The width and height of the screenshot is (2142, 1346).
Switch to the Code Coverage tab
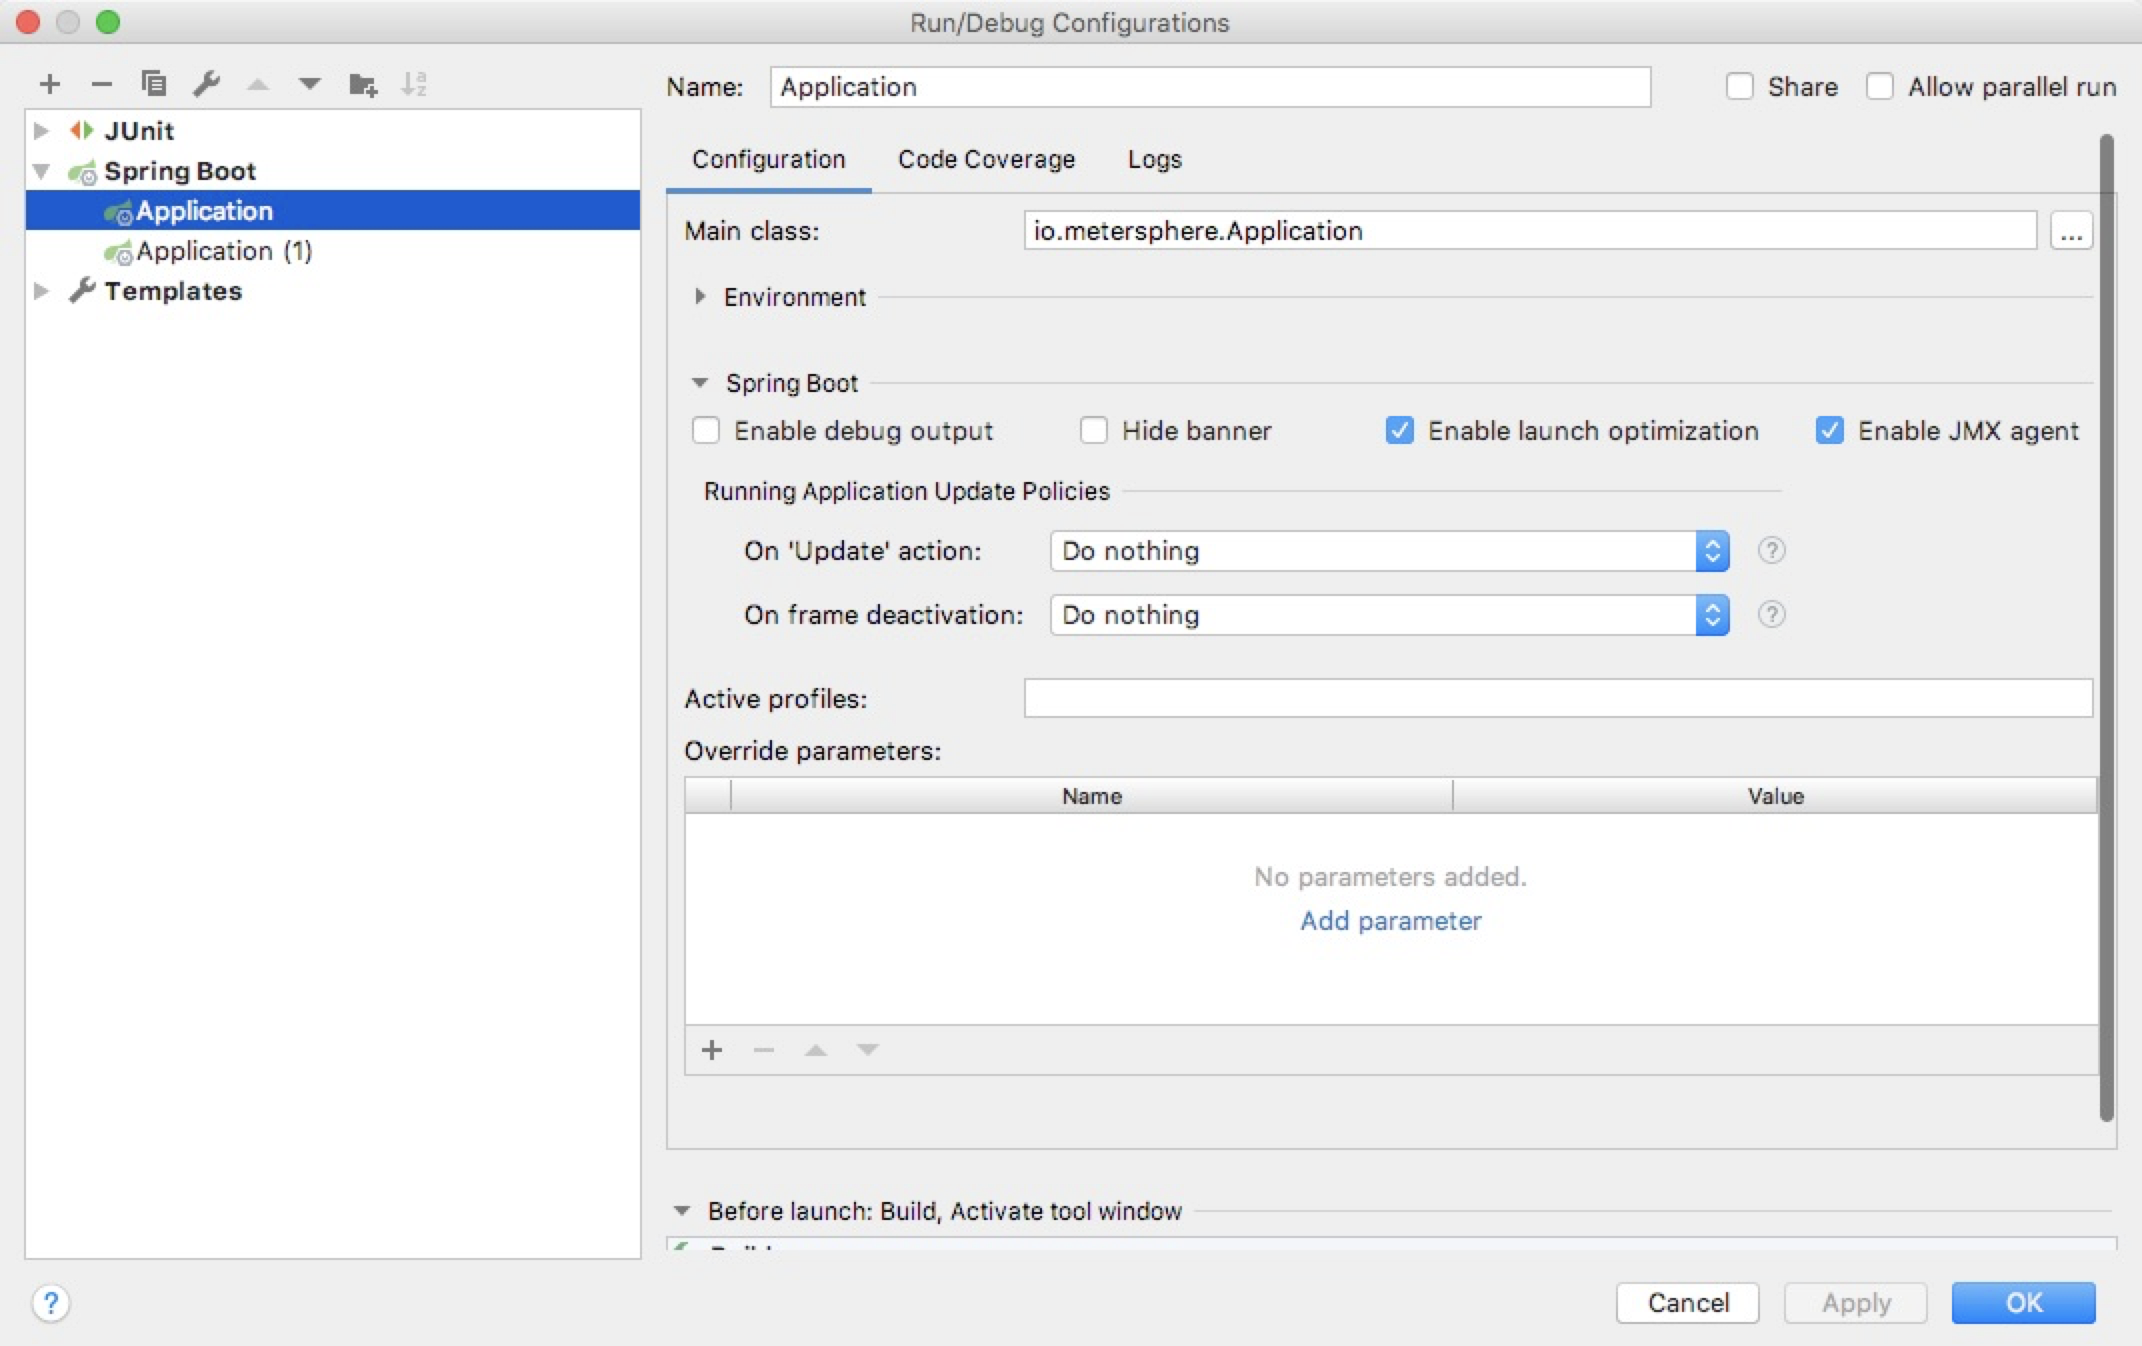coord(986,160)
